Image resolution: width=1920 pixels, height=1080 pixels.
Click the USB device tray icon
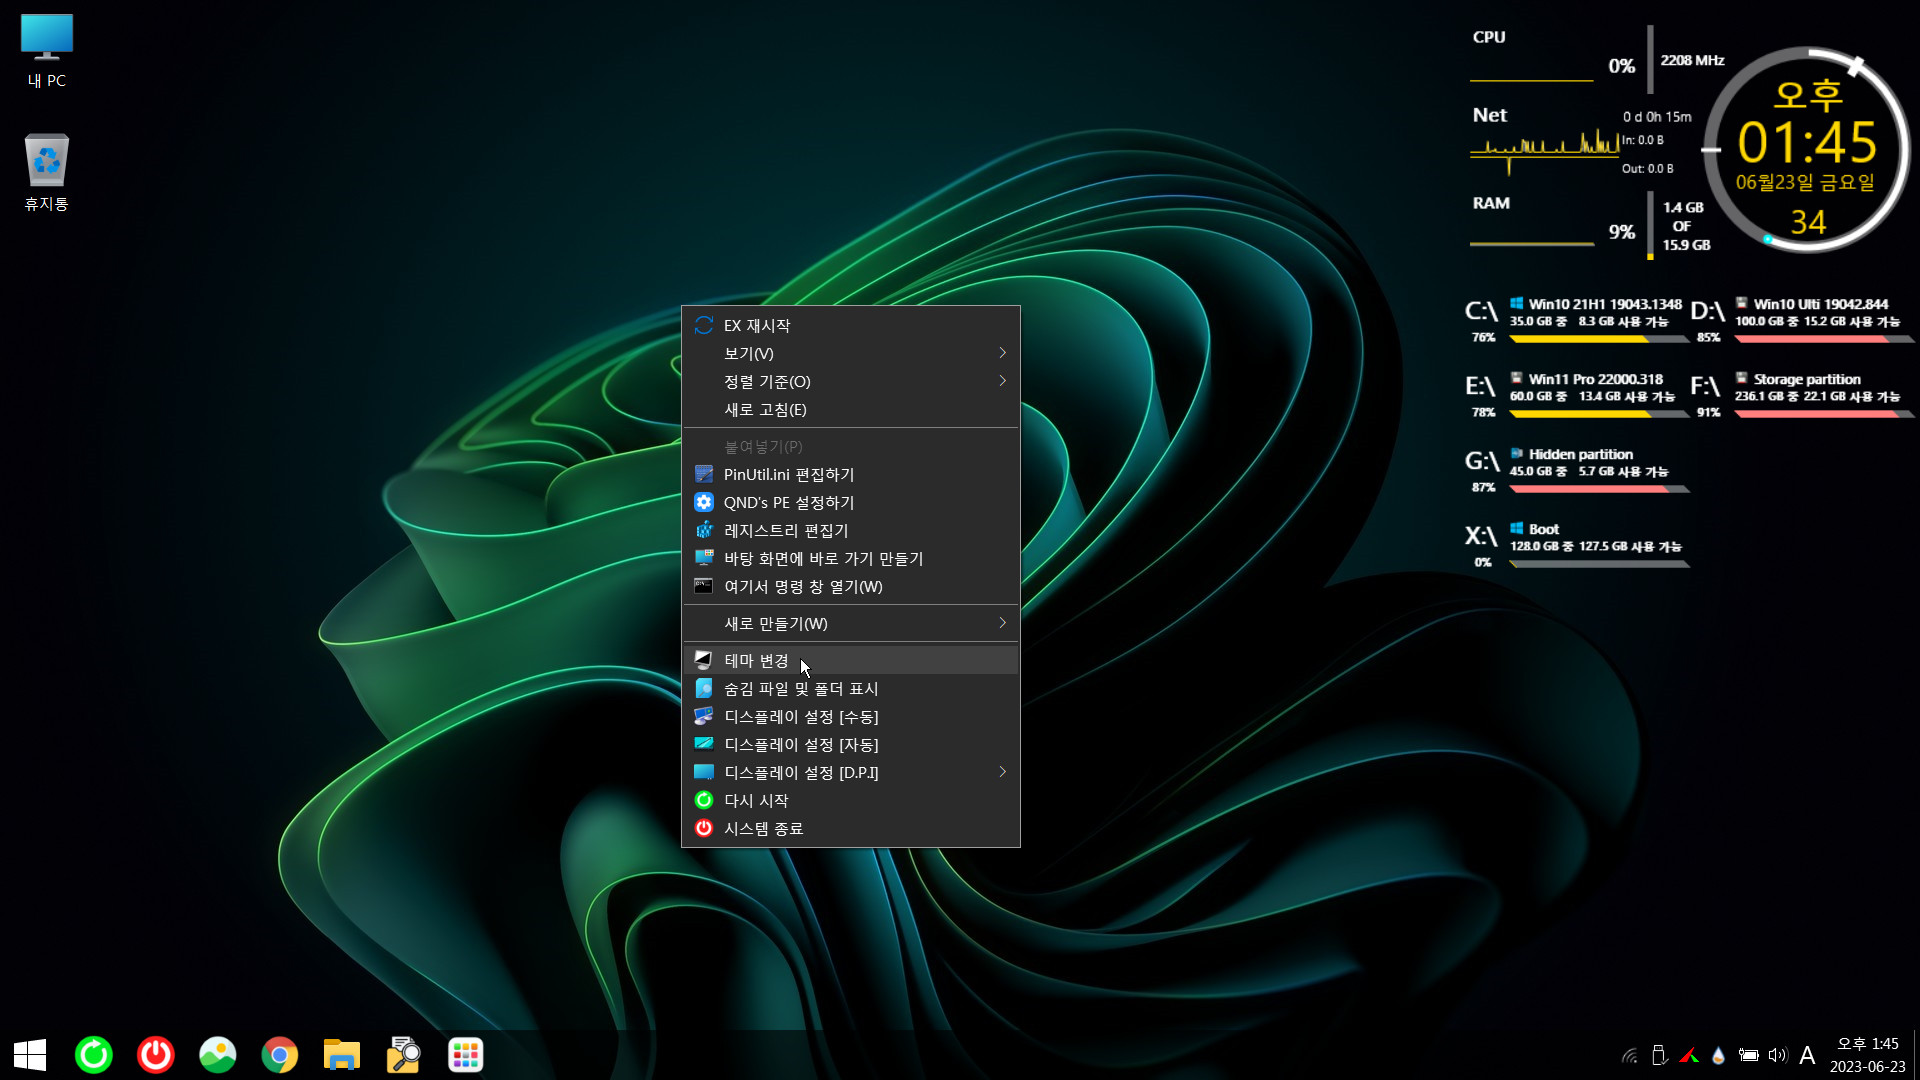[1659, 1055]
